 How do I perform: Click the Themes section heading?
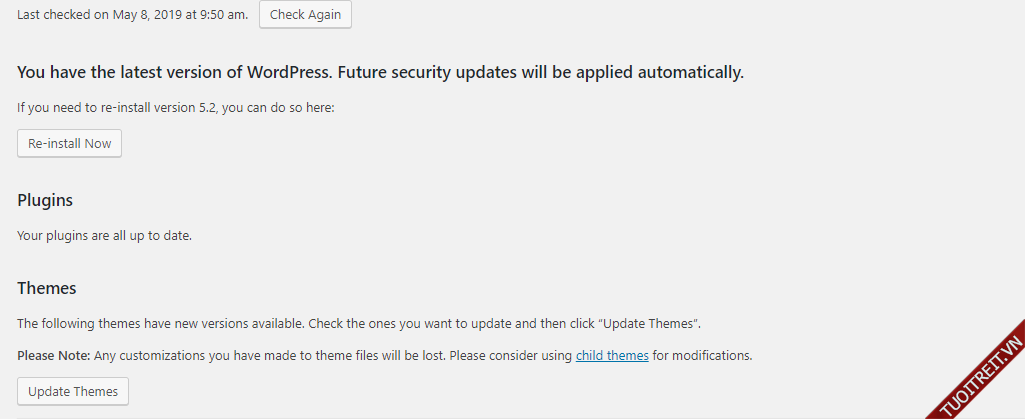click(x=47, y=288)
